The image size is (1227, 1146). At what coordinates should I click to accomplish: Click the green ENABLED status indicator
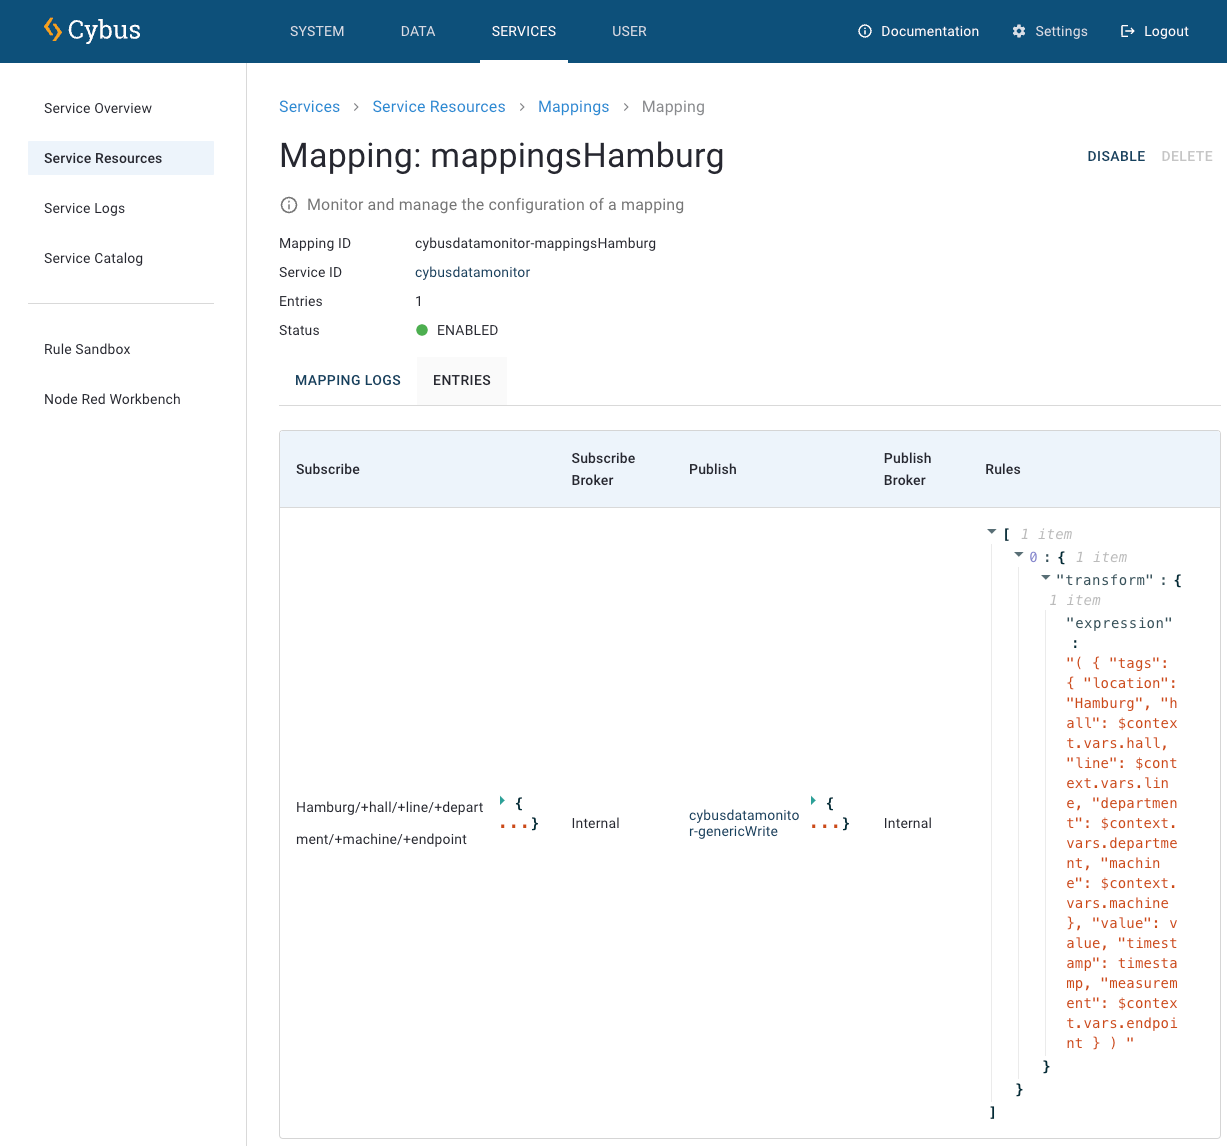pos(422,330)
